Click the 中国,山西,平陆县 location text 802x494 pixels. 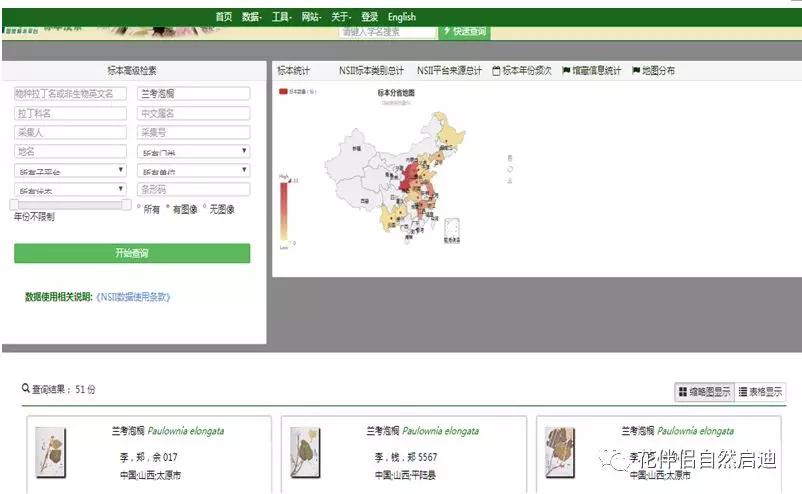[x=405, y=475]
